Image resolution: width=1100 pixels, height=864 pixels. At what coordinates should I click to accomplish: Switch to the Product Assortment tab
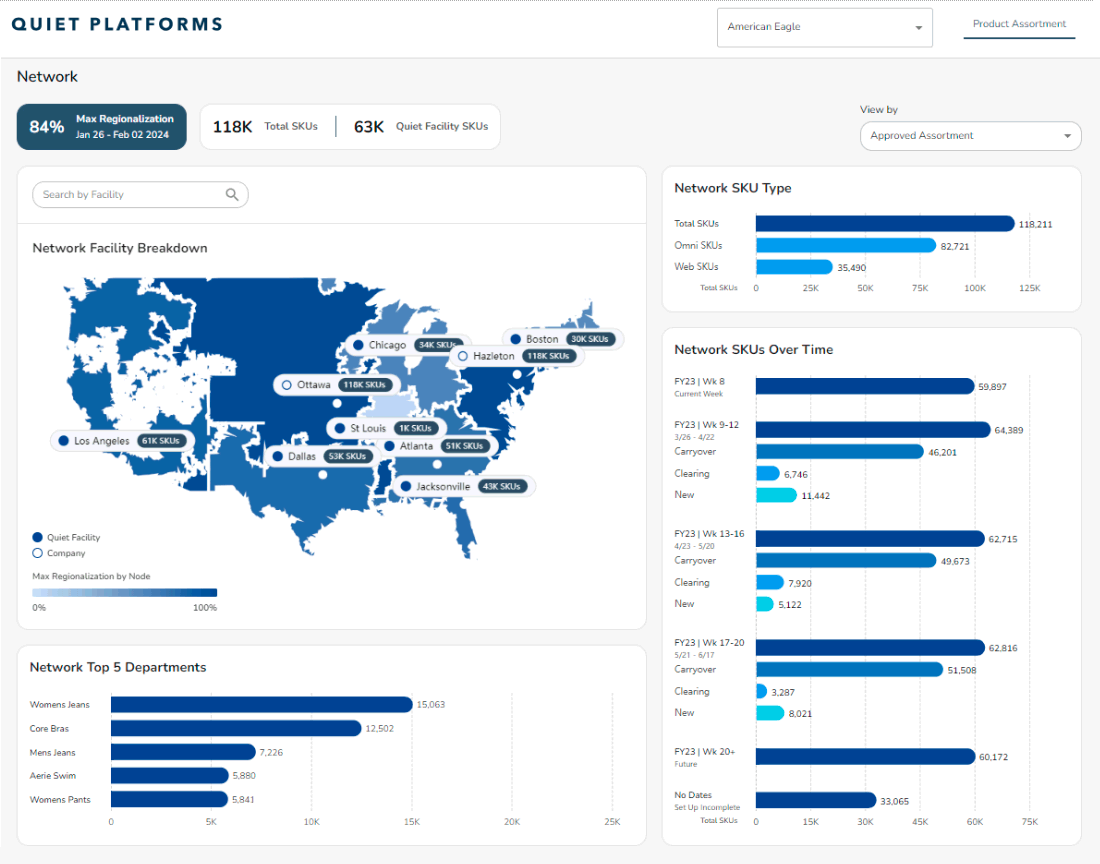1019,24
